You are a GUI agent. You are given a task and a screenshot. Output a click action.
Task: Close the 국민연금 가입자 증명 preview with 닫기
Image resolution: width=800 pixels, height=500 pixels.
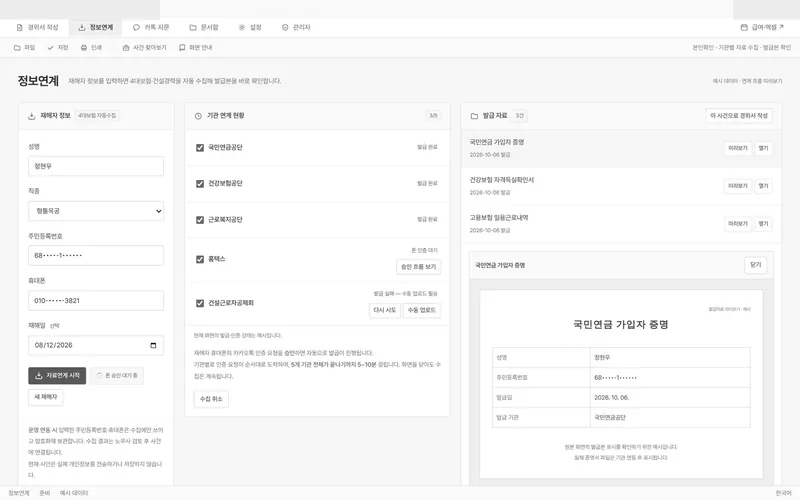tap(756, 265)
